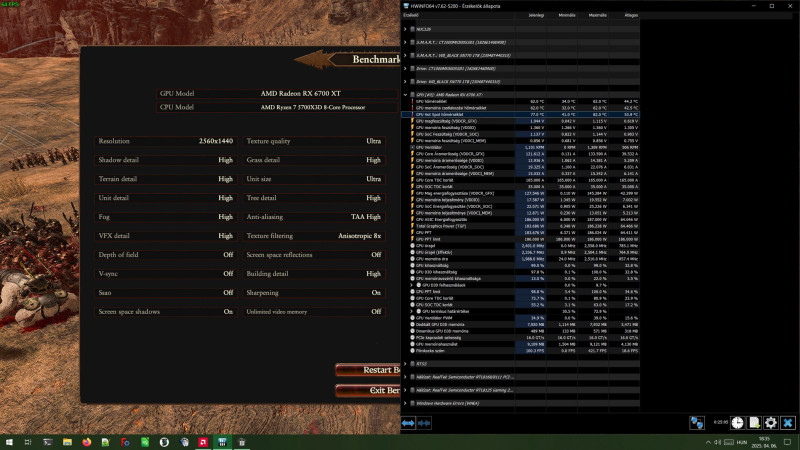Click Screen space shadows On row
Viewport: 800px width, 450px height.
(x=166, y=312)
